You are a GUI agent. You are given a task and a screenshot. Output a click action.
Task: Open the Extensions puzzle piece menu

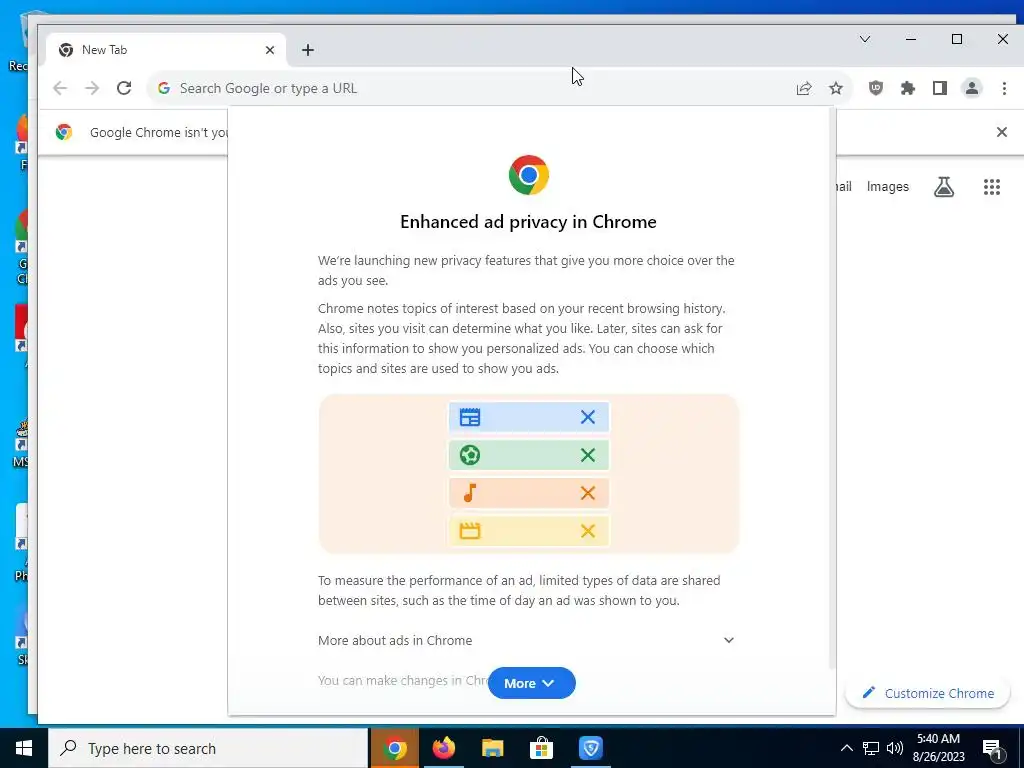[908, 88]
